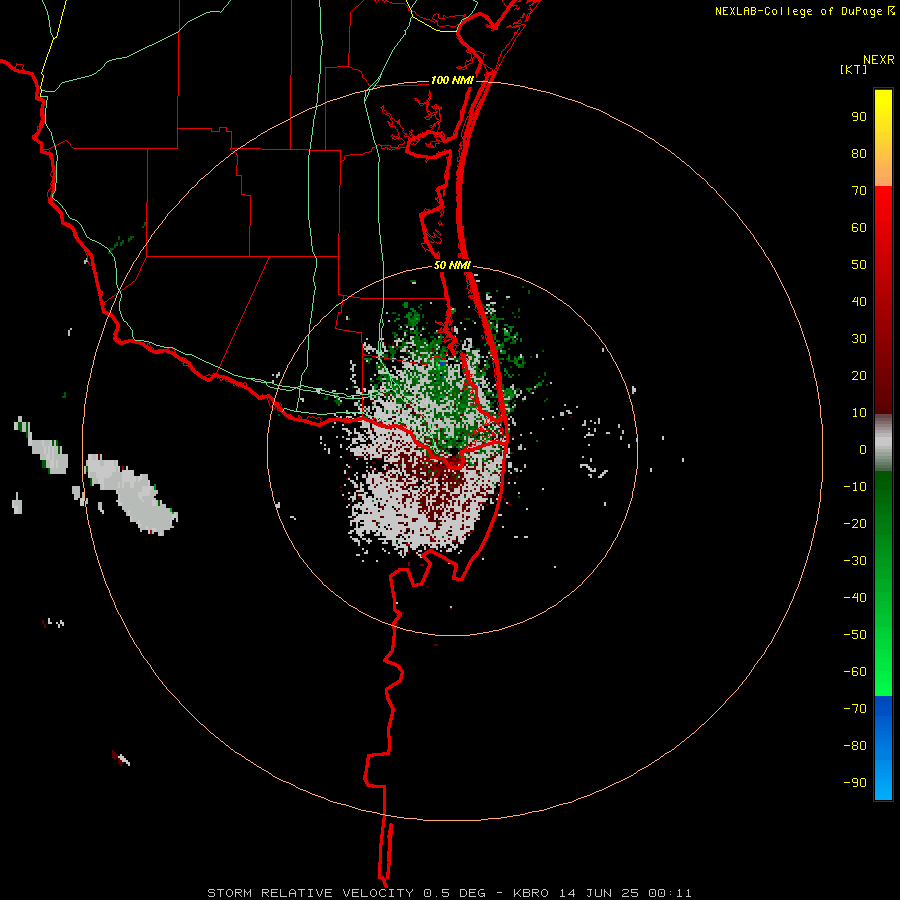Click the 60 value on the velocity scale
This screenshot has height=900, width=900.
coord(859,228)
